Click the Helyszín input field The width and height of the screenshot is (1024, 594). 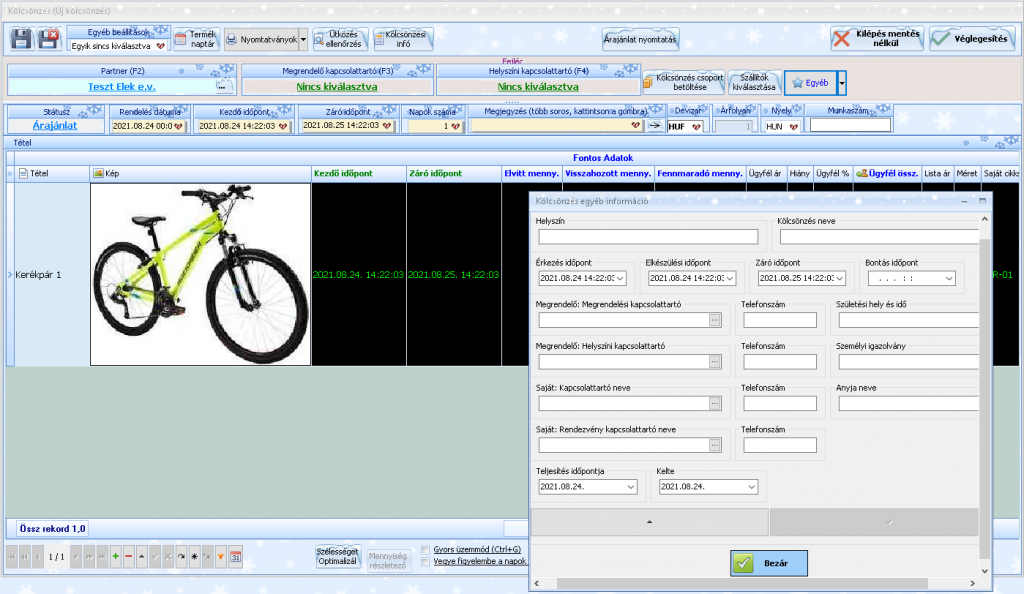648,236
